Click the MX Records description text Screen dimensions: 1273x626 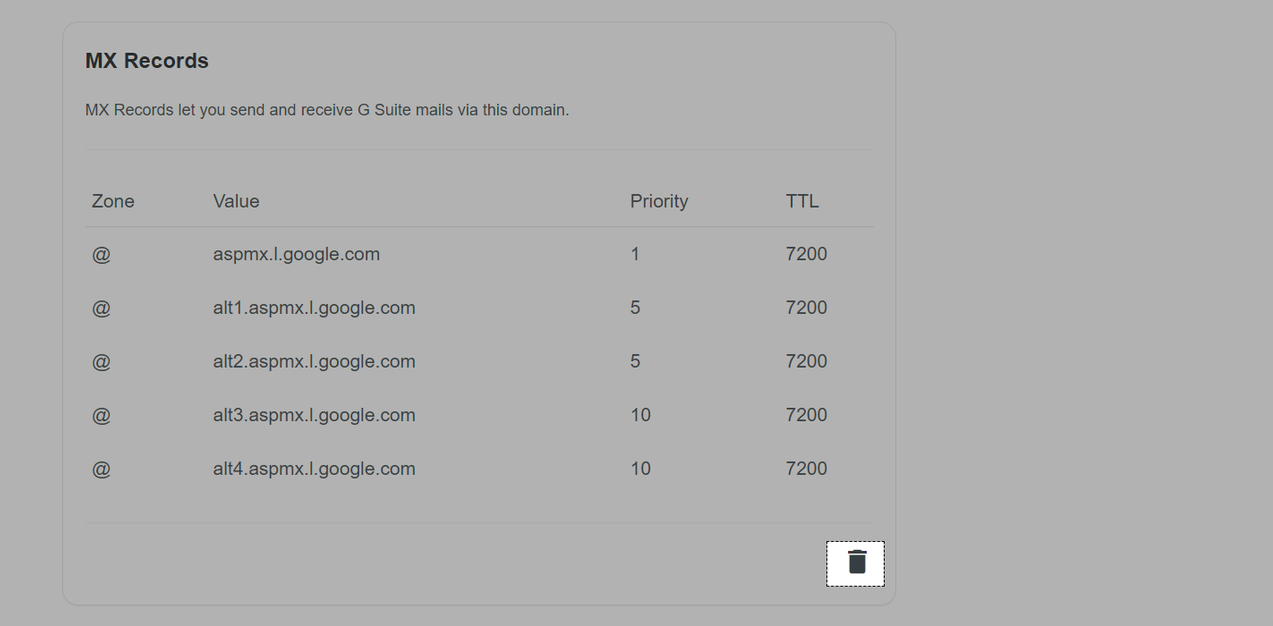click(327, 110)
